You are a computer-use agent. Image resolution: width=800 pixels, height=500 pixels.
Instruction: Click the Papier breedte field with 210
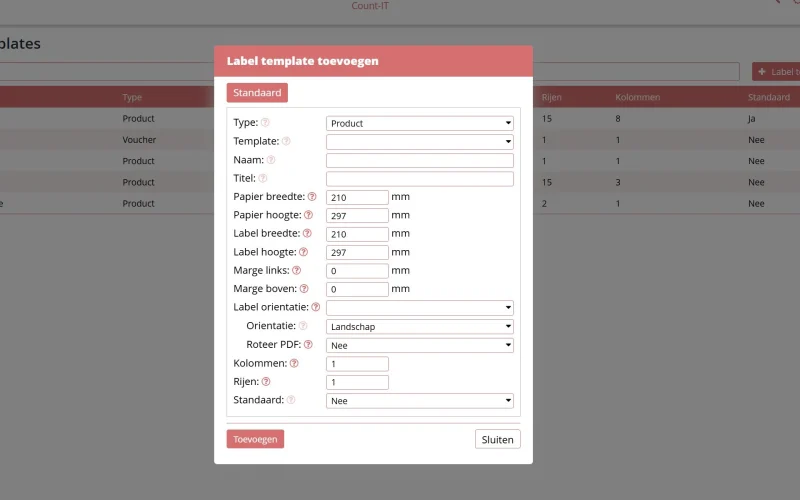(357, 197)
